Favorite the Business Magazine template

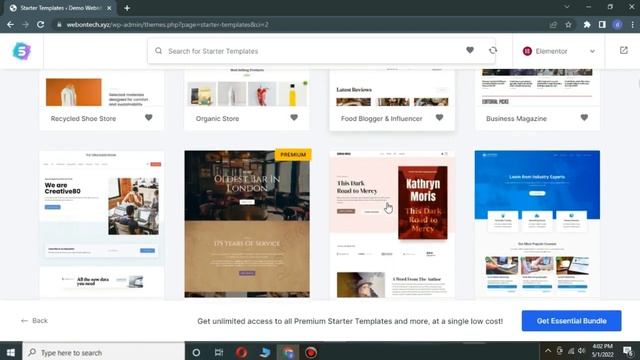584,118
